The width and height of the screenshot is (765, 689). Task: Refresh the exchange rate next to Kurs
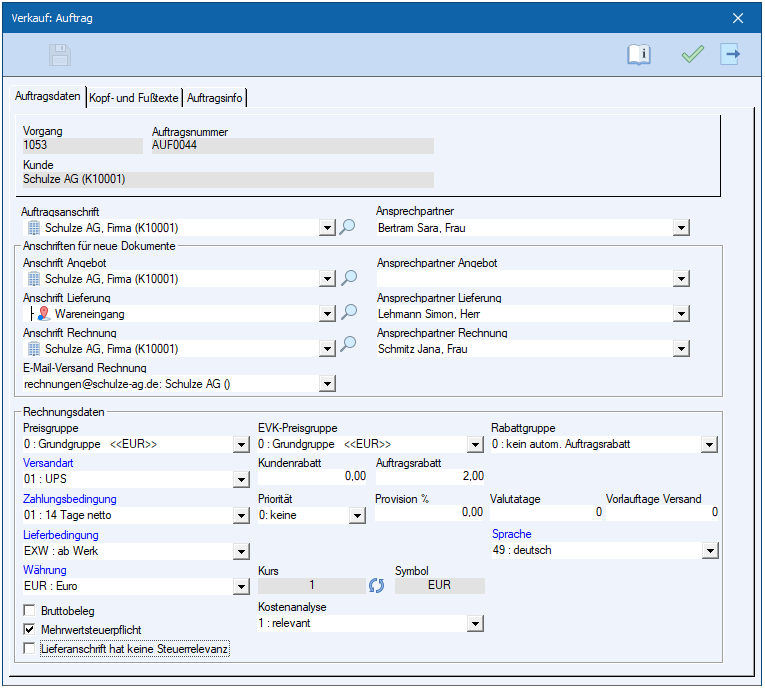(377, 585)
